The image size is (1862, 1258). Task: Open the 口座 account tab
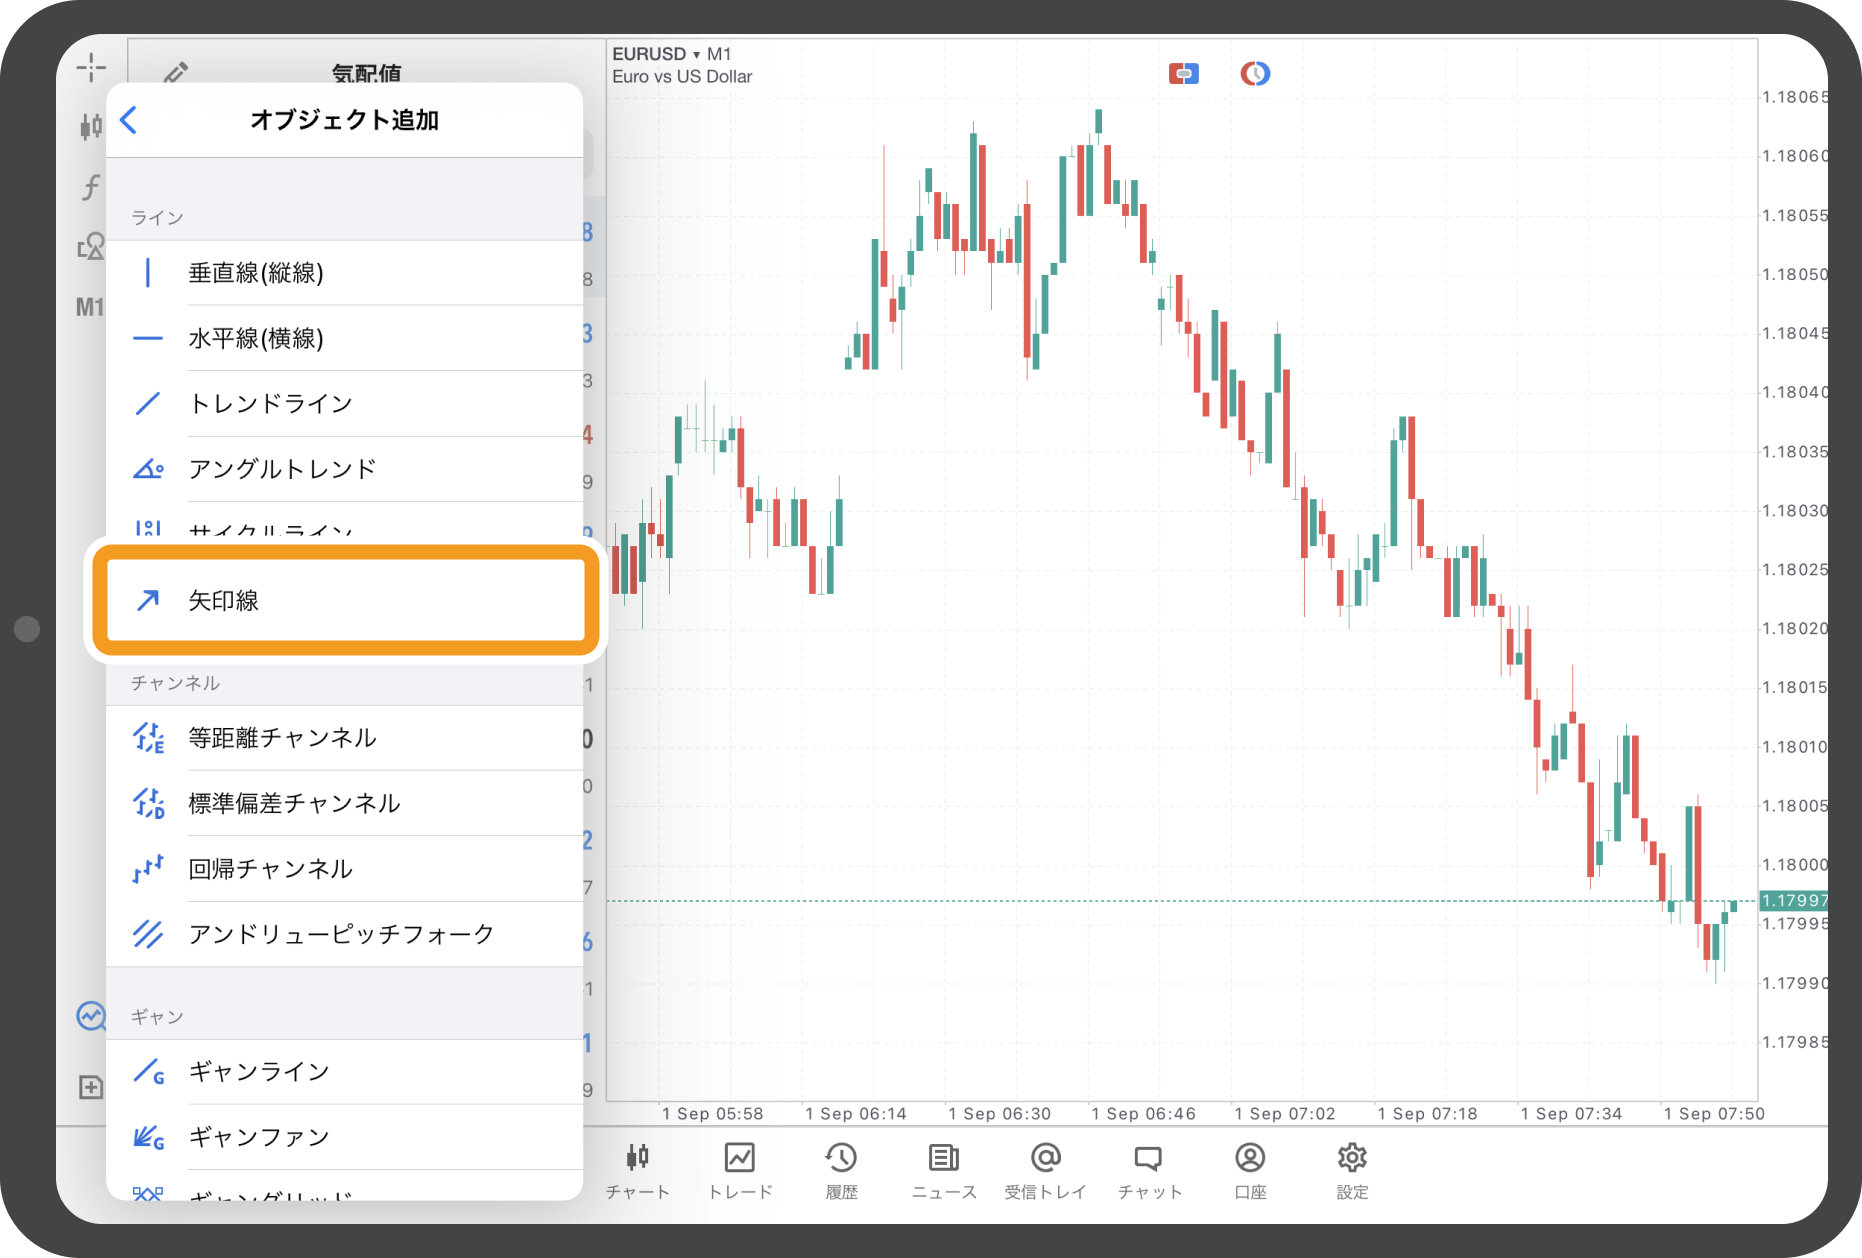point(1250,1171)
